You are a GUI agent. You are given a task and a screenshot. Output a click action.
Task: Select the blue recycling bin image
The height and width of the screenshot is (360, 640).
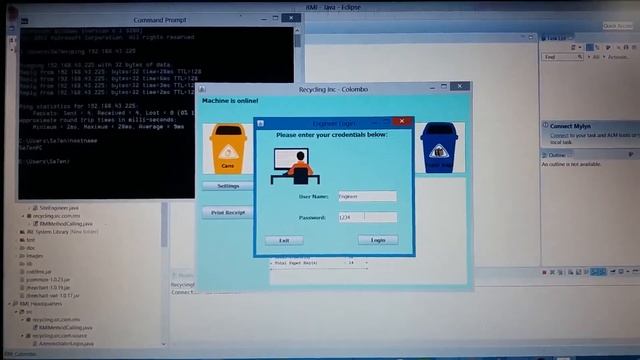coord(439,148)
